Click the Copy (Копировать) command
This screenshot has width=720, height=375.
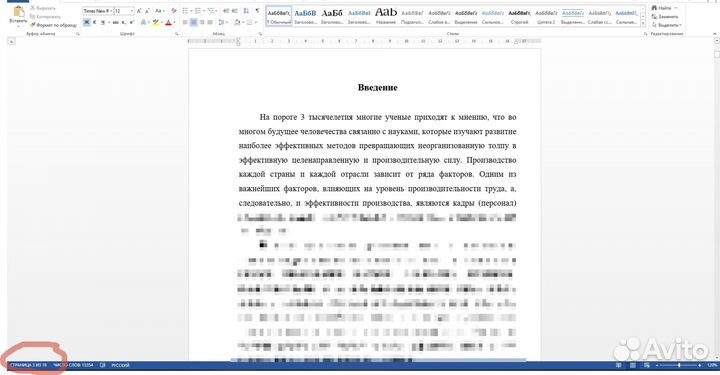pyautogui.click(x=45, y=17)
